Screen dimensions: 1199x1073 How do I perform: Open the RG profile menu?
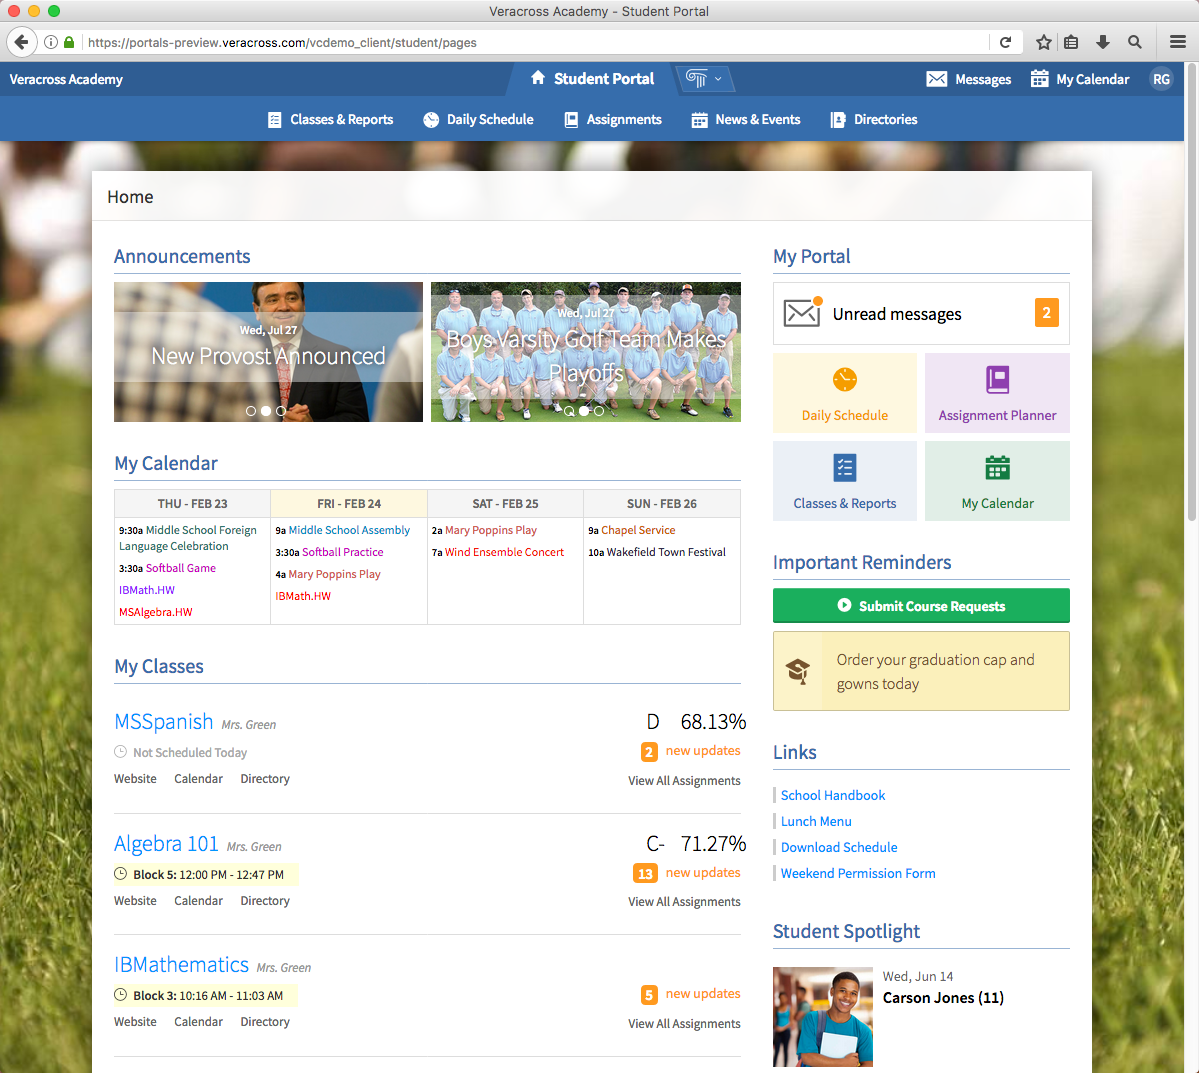point(1161,79)
